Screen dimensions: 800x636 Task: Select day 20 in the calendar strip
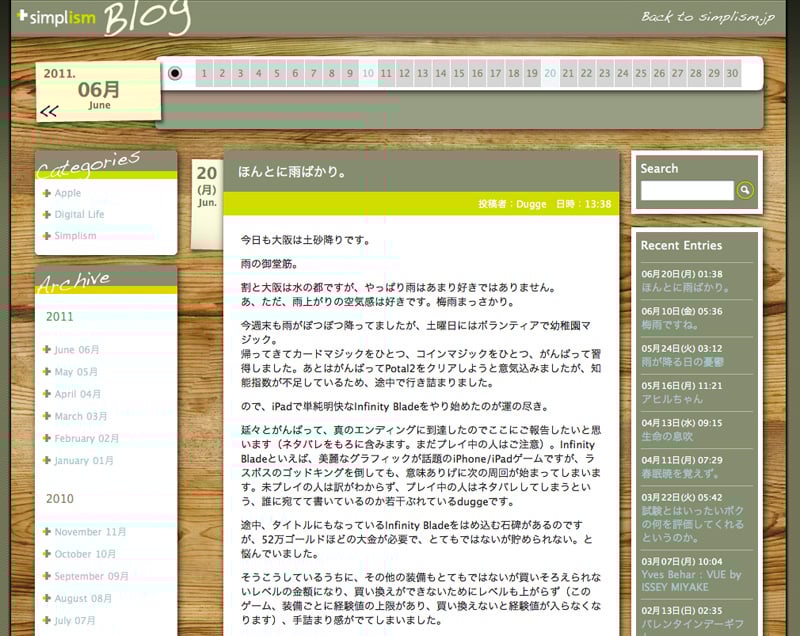549,73
